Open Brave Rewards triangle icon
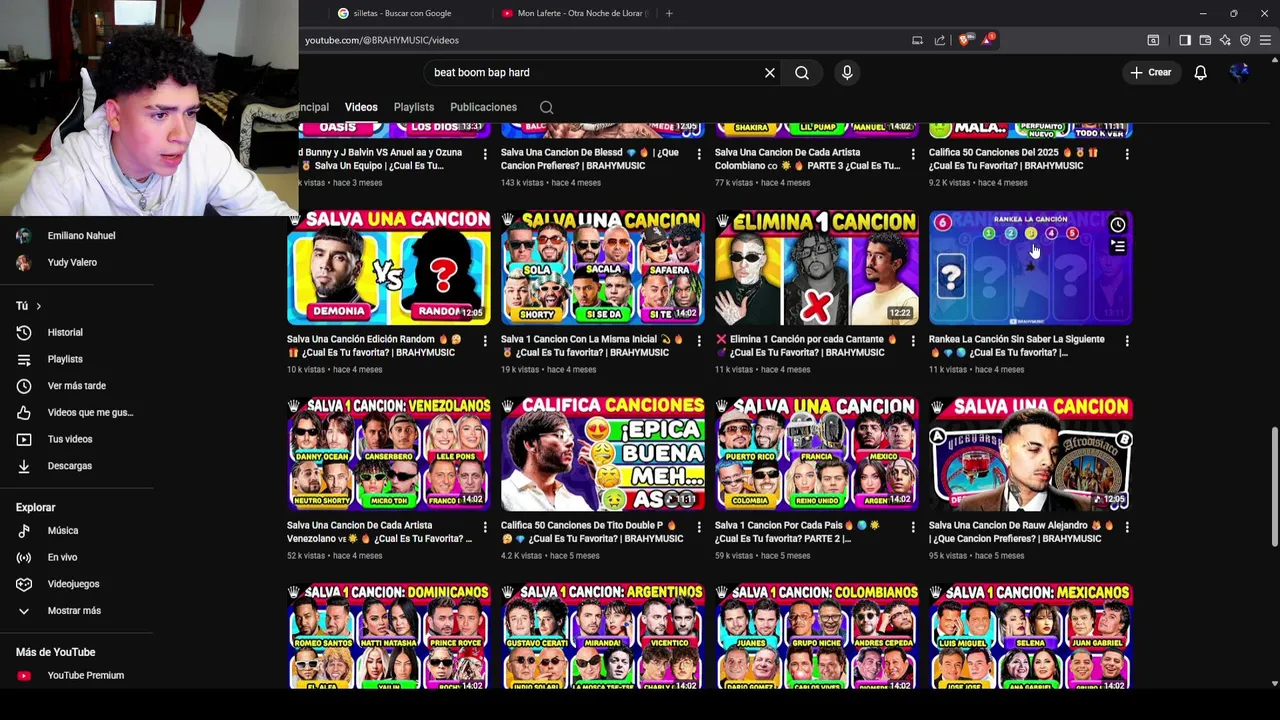Screen dimensions: 1280x720 pyautogui.click(x=989, y=40)
